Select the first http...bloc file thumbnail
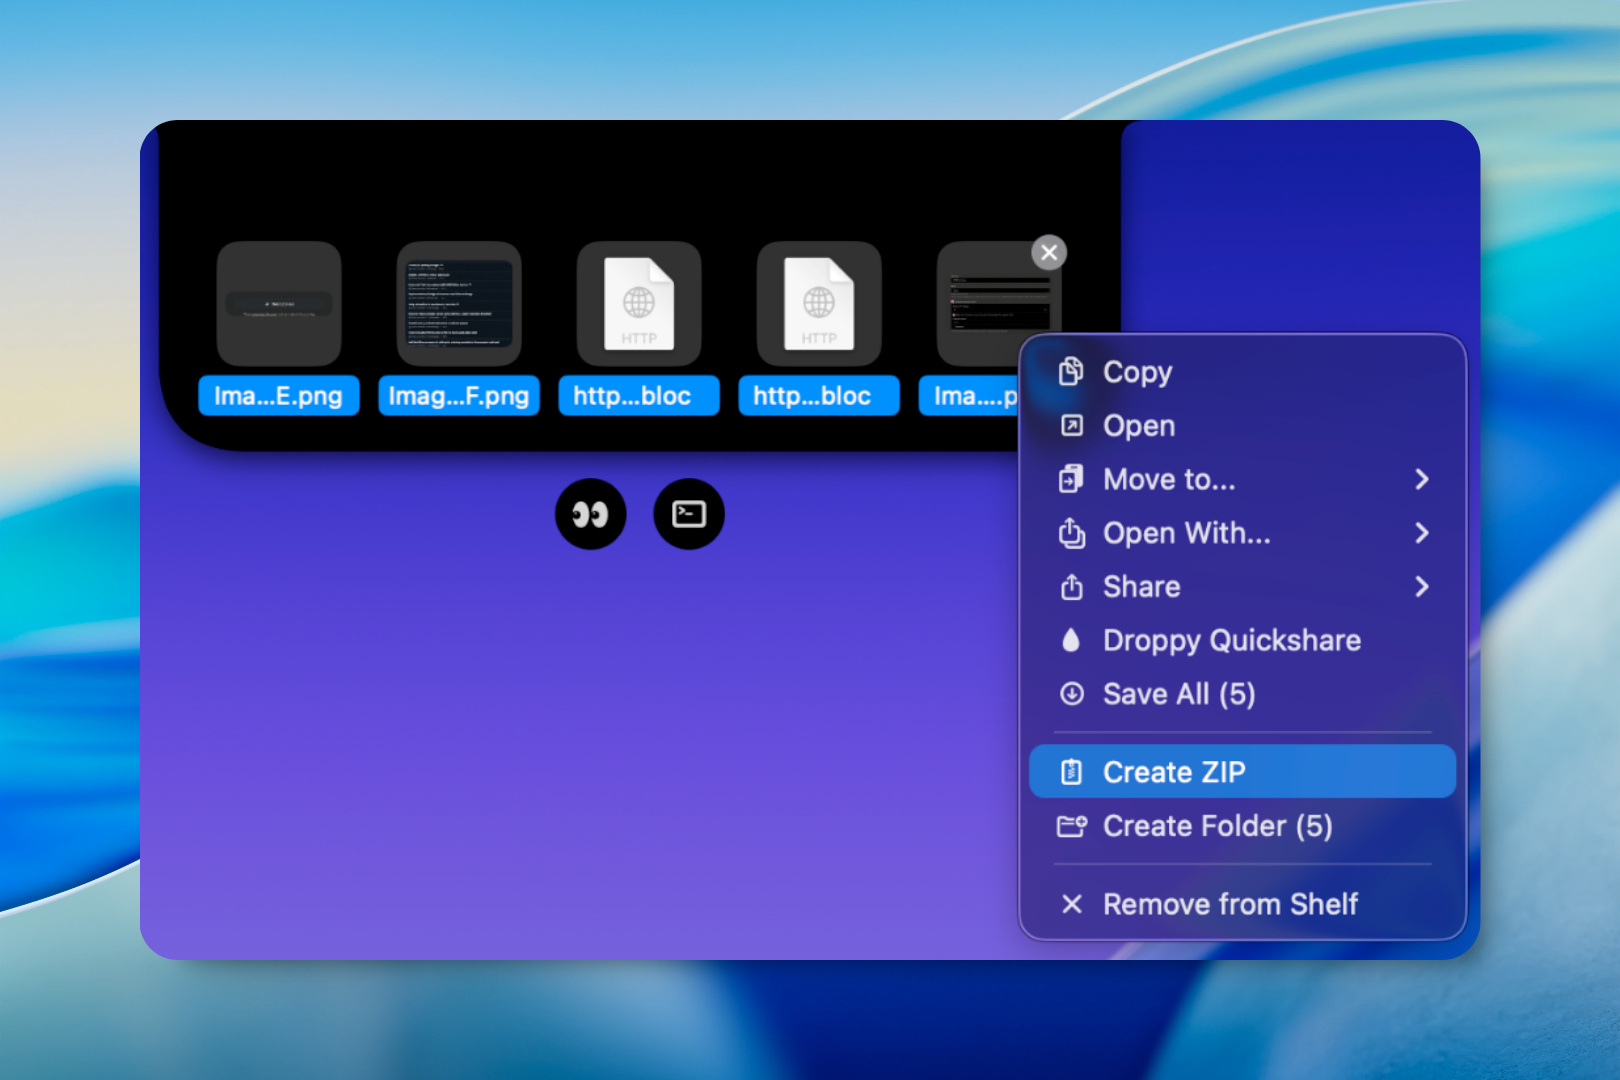This screenshot has width=1620, height=1080. click(639, 304)
